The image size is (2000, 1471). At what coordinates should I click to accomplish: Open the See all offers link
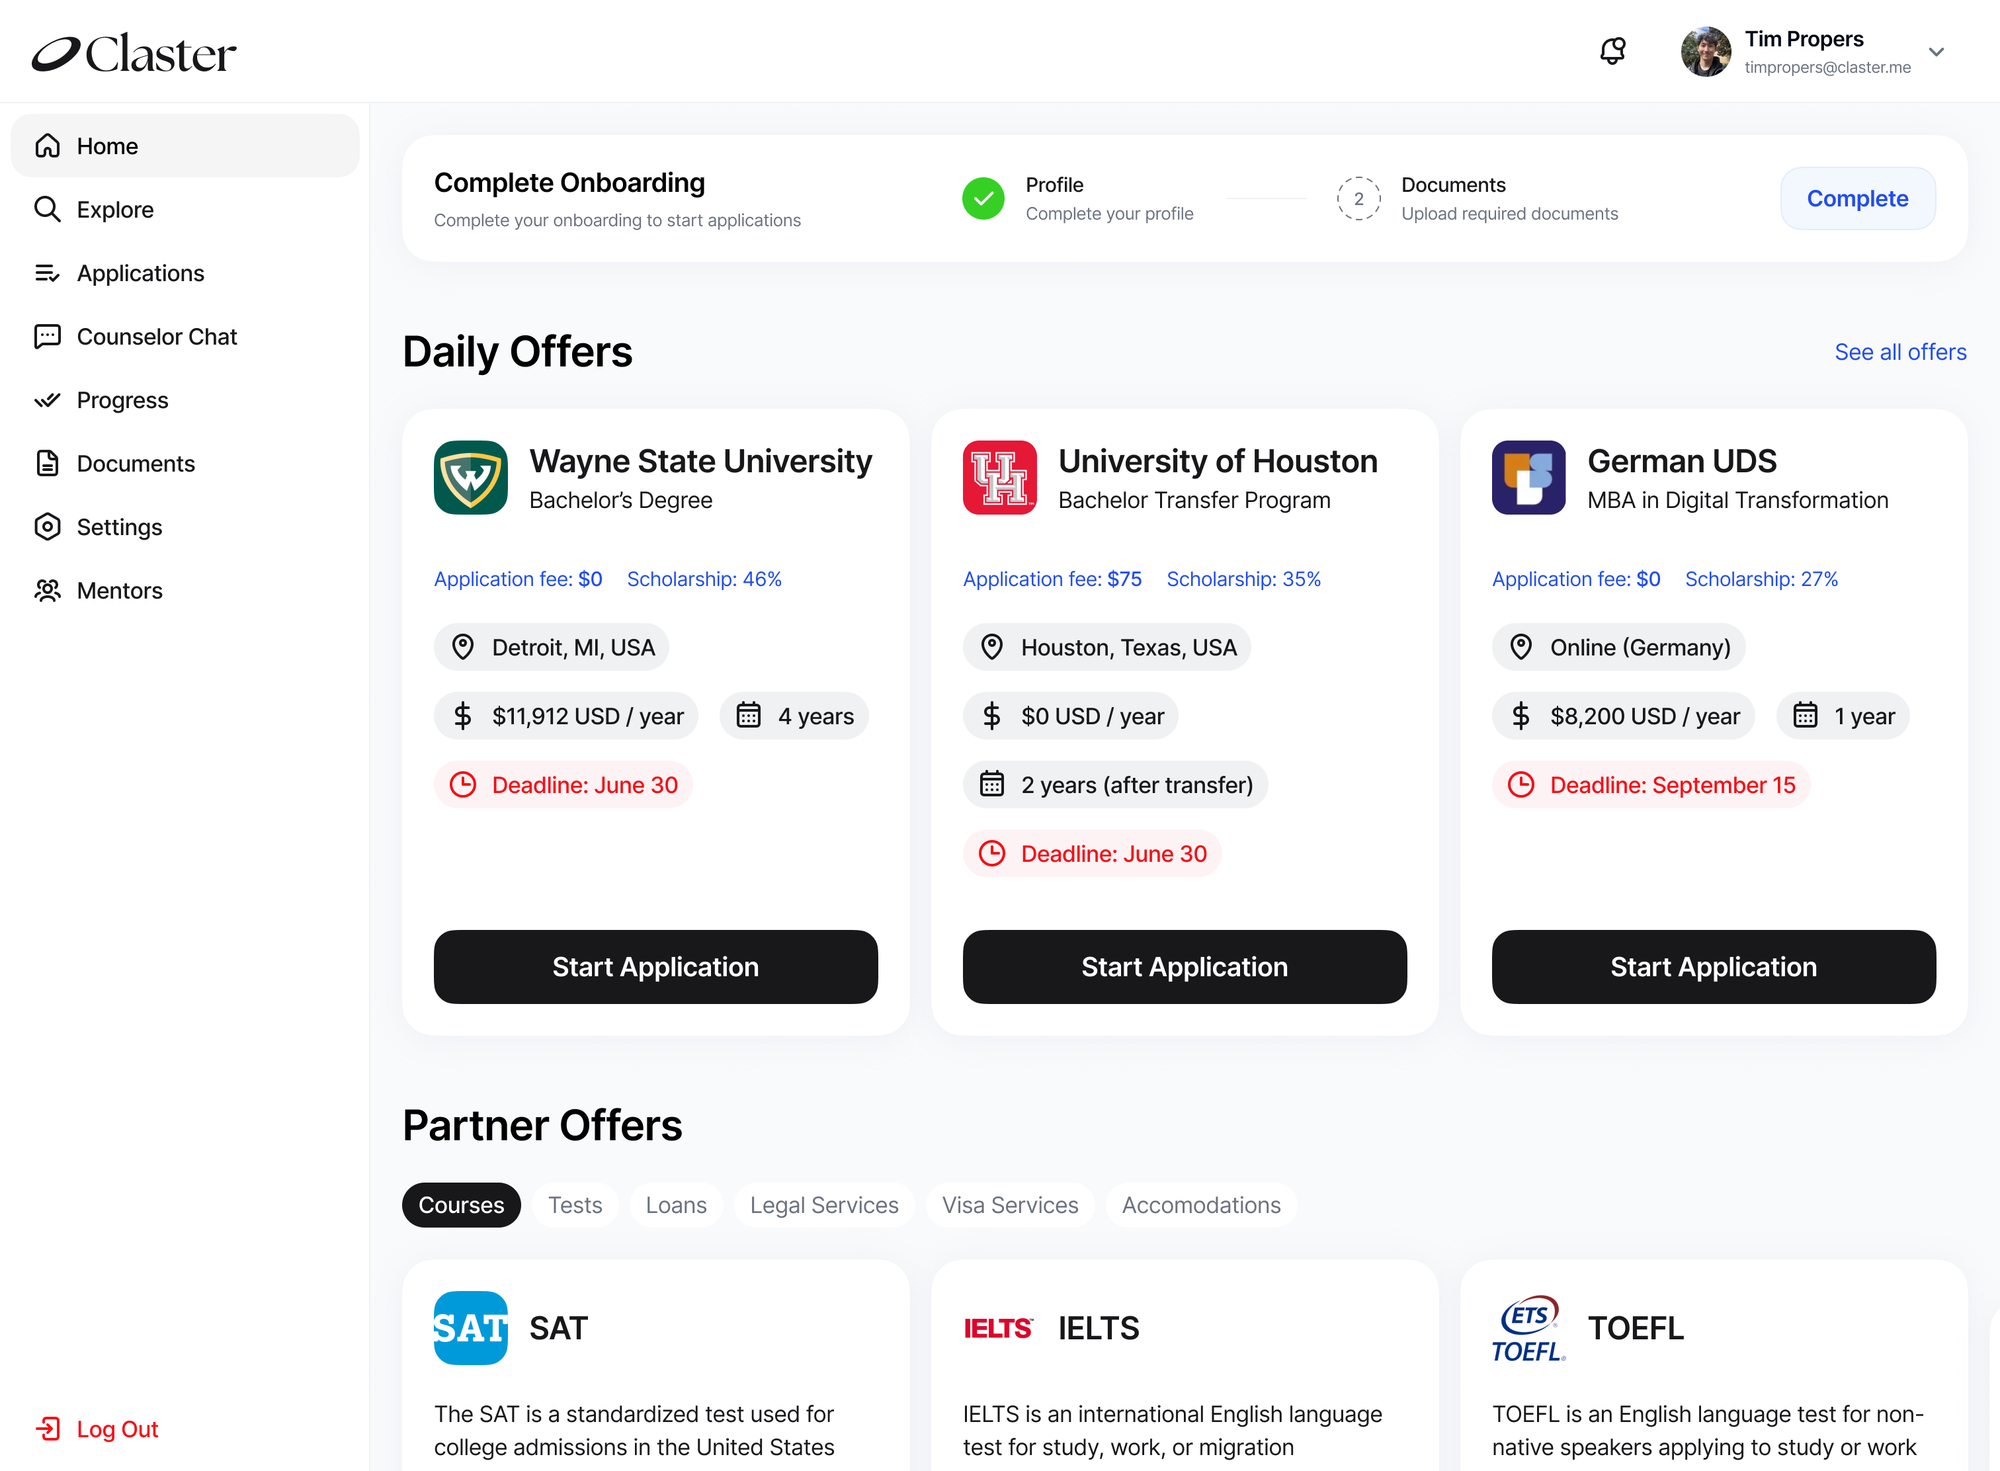click(x=1900, y=352)
